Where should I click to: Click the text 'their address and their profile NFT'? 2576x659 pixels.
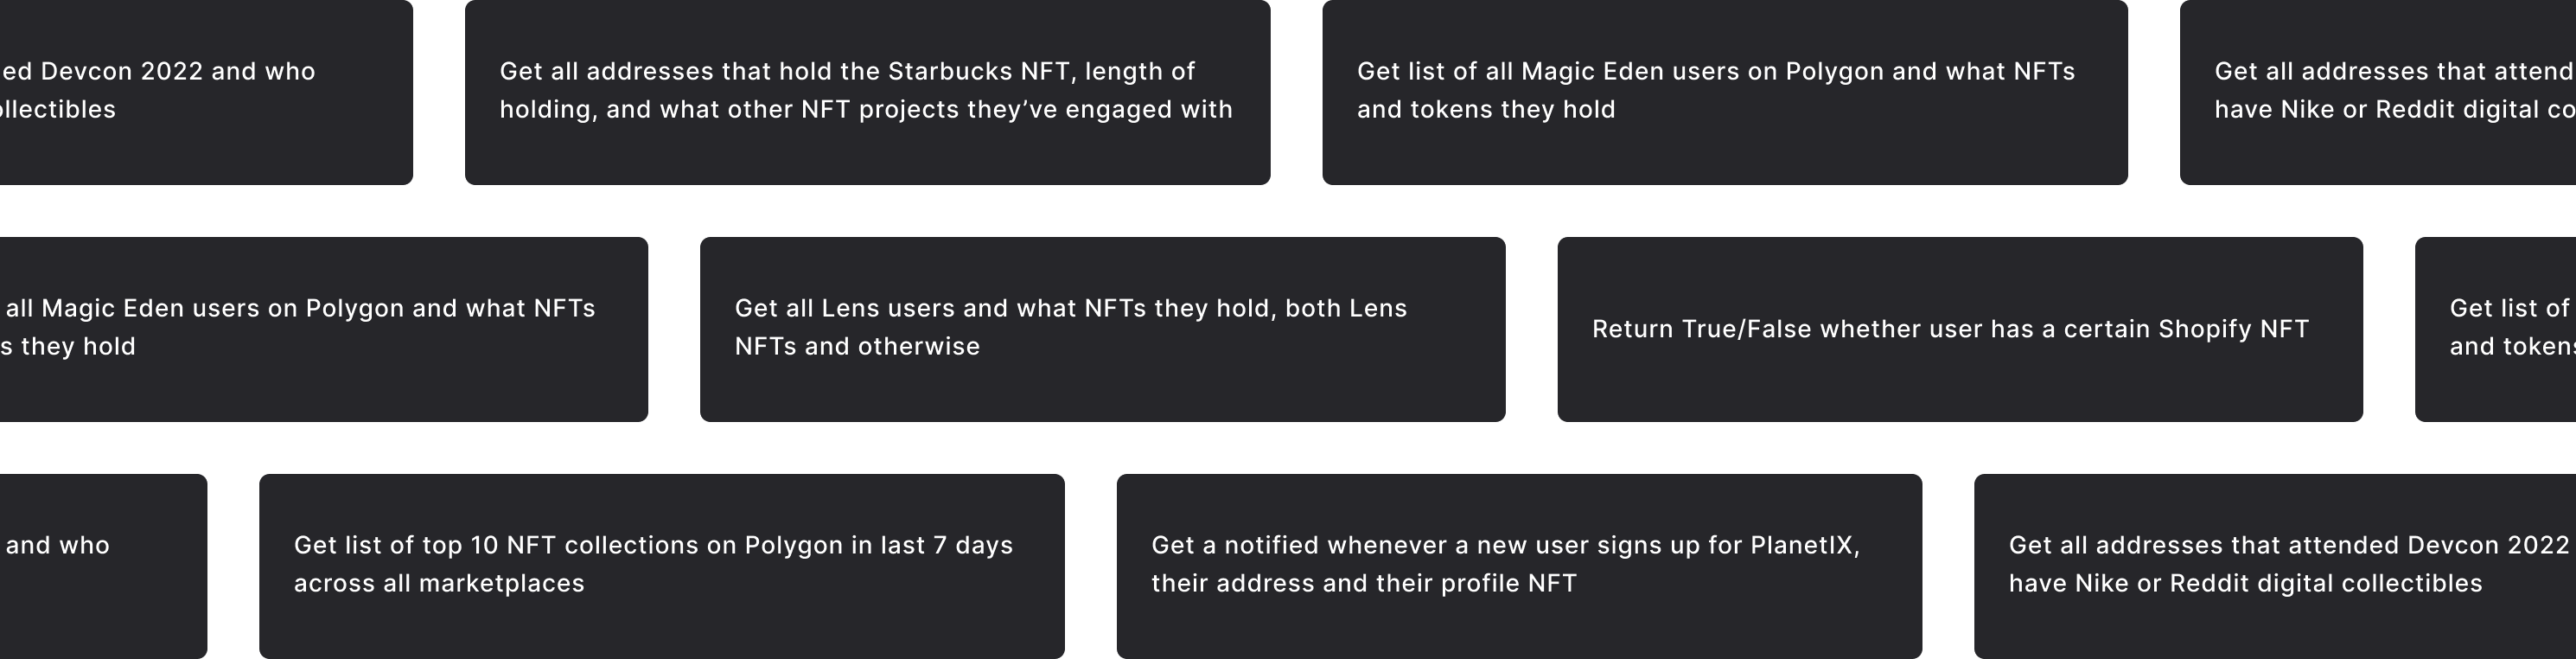pos(1363,583)
